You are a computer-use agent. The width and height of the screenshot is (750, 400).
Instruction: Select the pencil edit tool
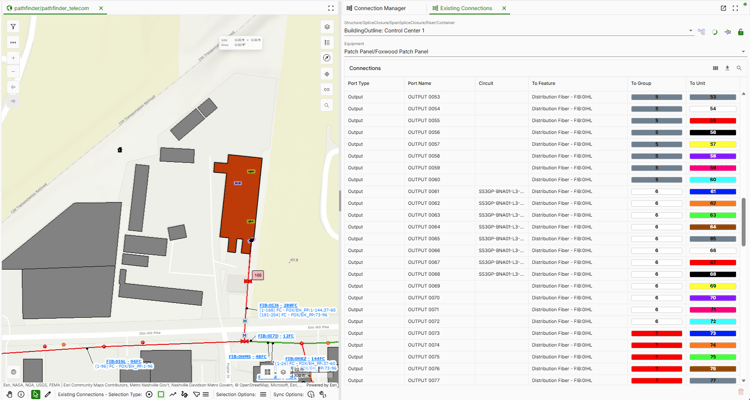pyautogui.click(x=47, y=394)
